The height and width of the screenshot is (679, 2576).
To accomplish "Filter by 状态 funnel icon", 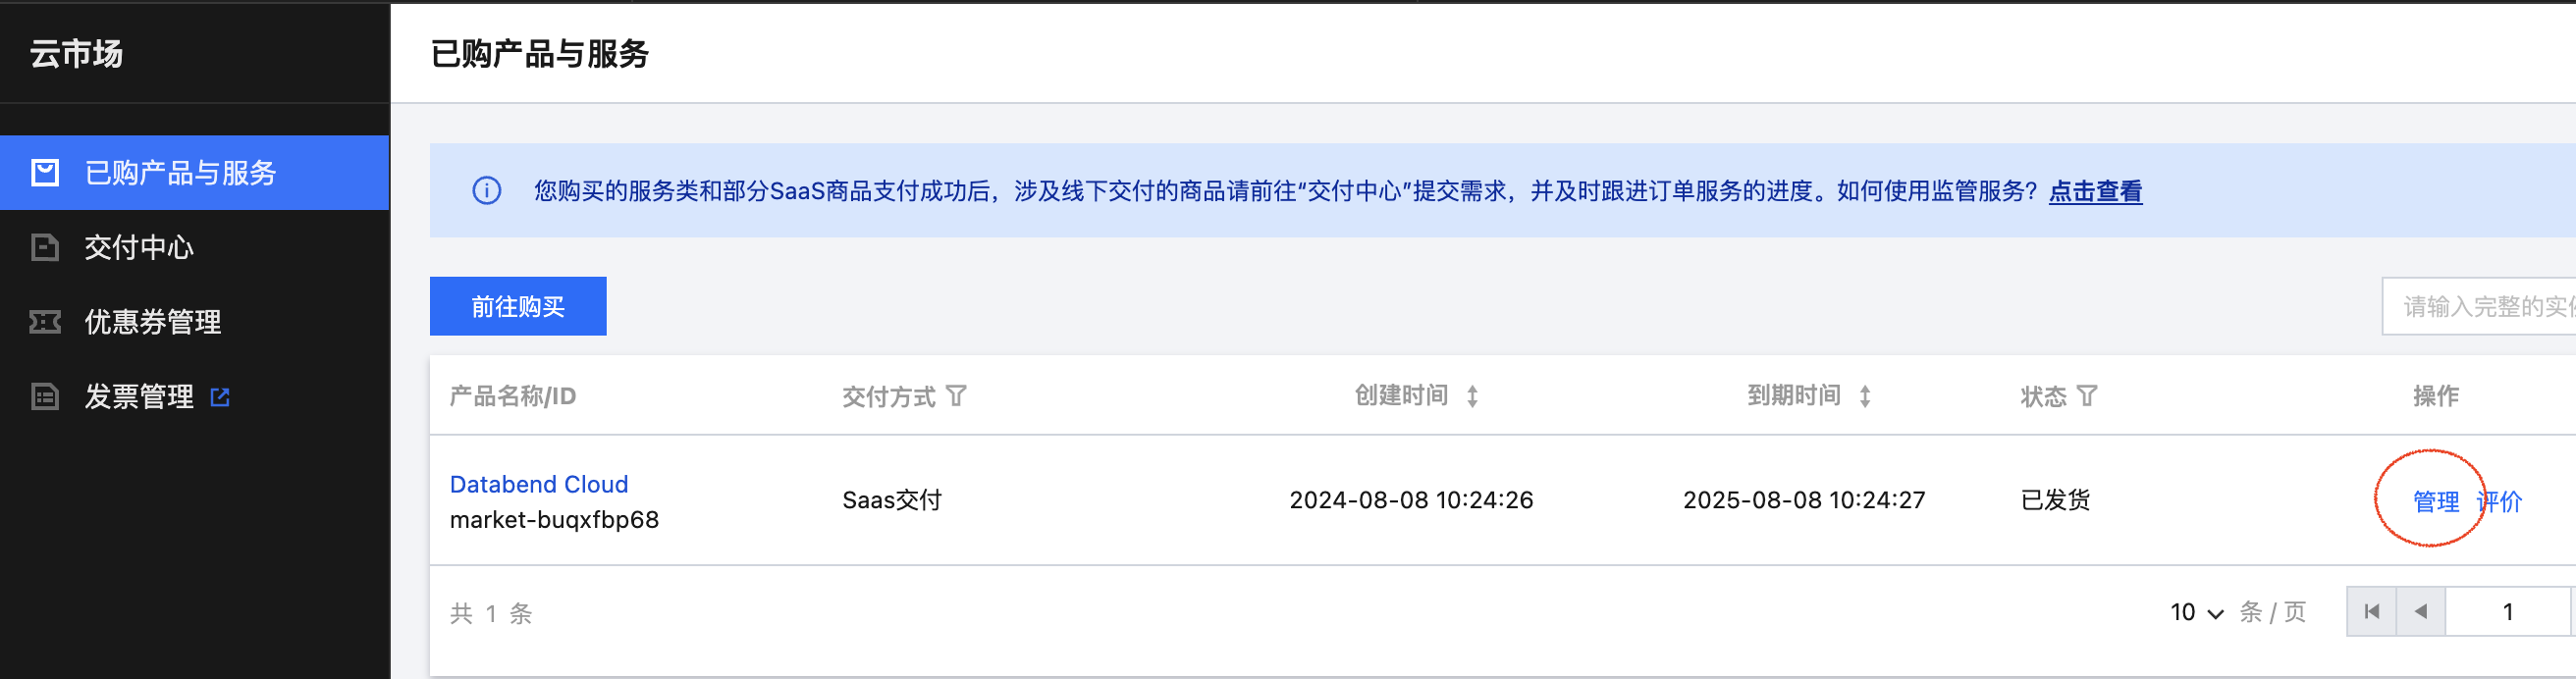I will [2087, 396].
